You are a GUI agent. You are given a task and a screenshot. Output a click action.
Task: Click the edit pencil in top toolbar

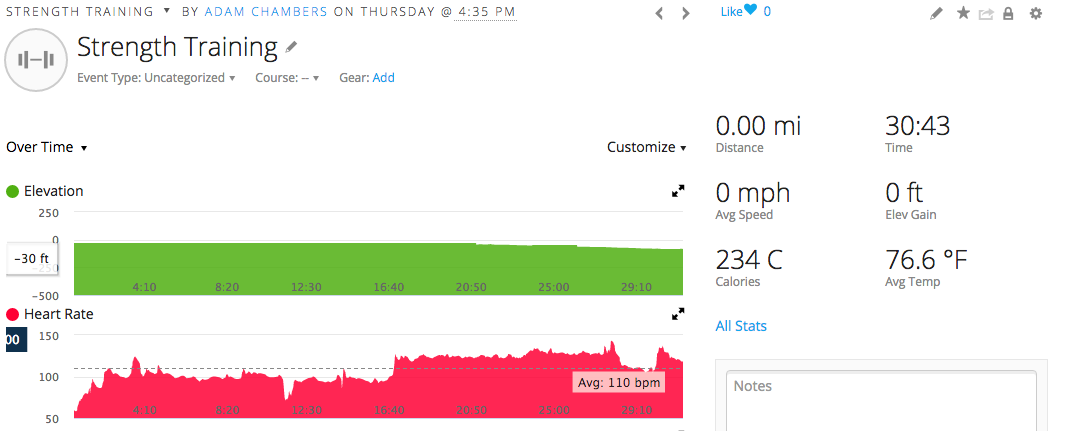[936, 13]
